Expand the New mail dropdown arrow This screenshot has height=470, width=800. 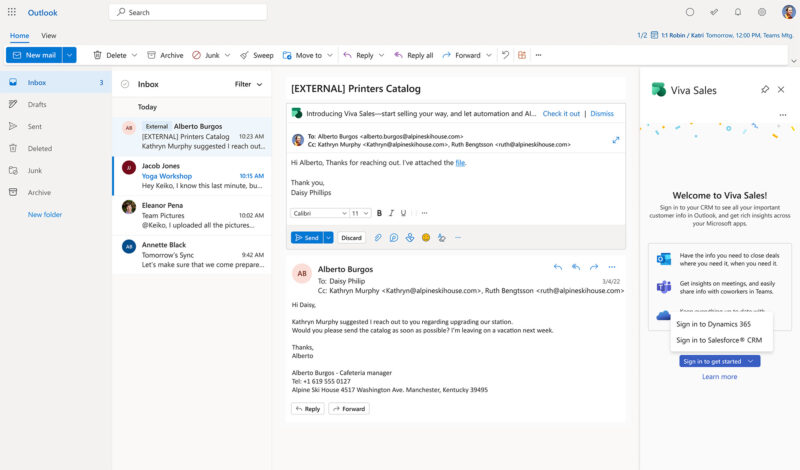(69, 55)
